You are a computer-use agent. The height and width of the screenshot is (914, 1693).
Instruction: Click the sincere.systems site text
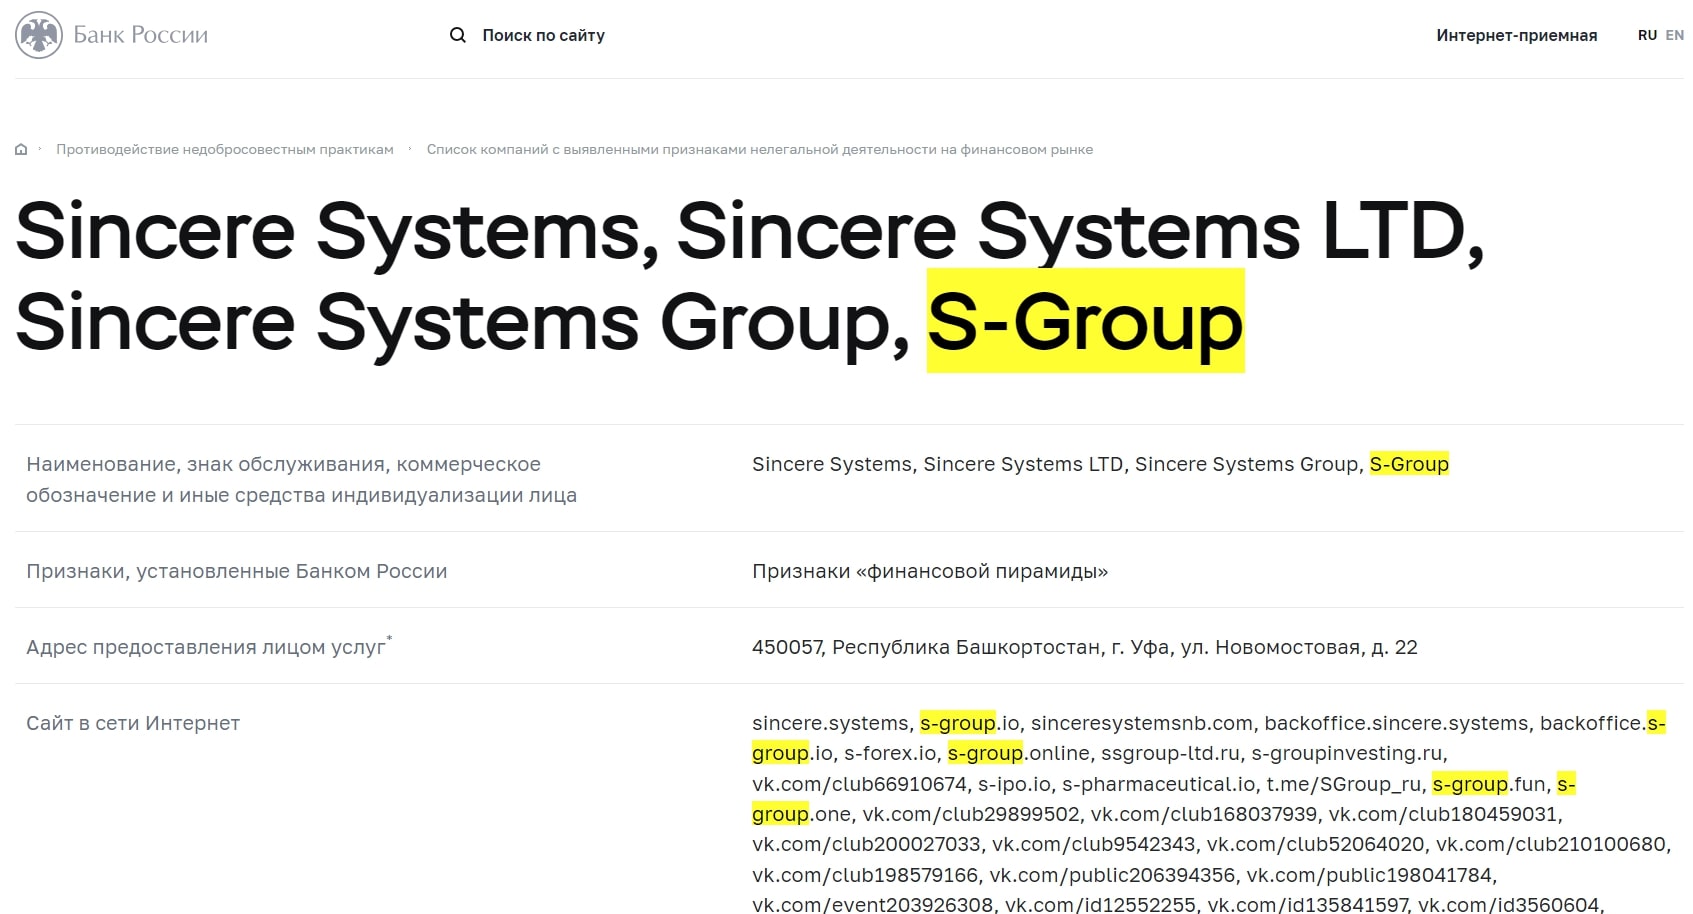click(830, 723)
